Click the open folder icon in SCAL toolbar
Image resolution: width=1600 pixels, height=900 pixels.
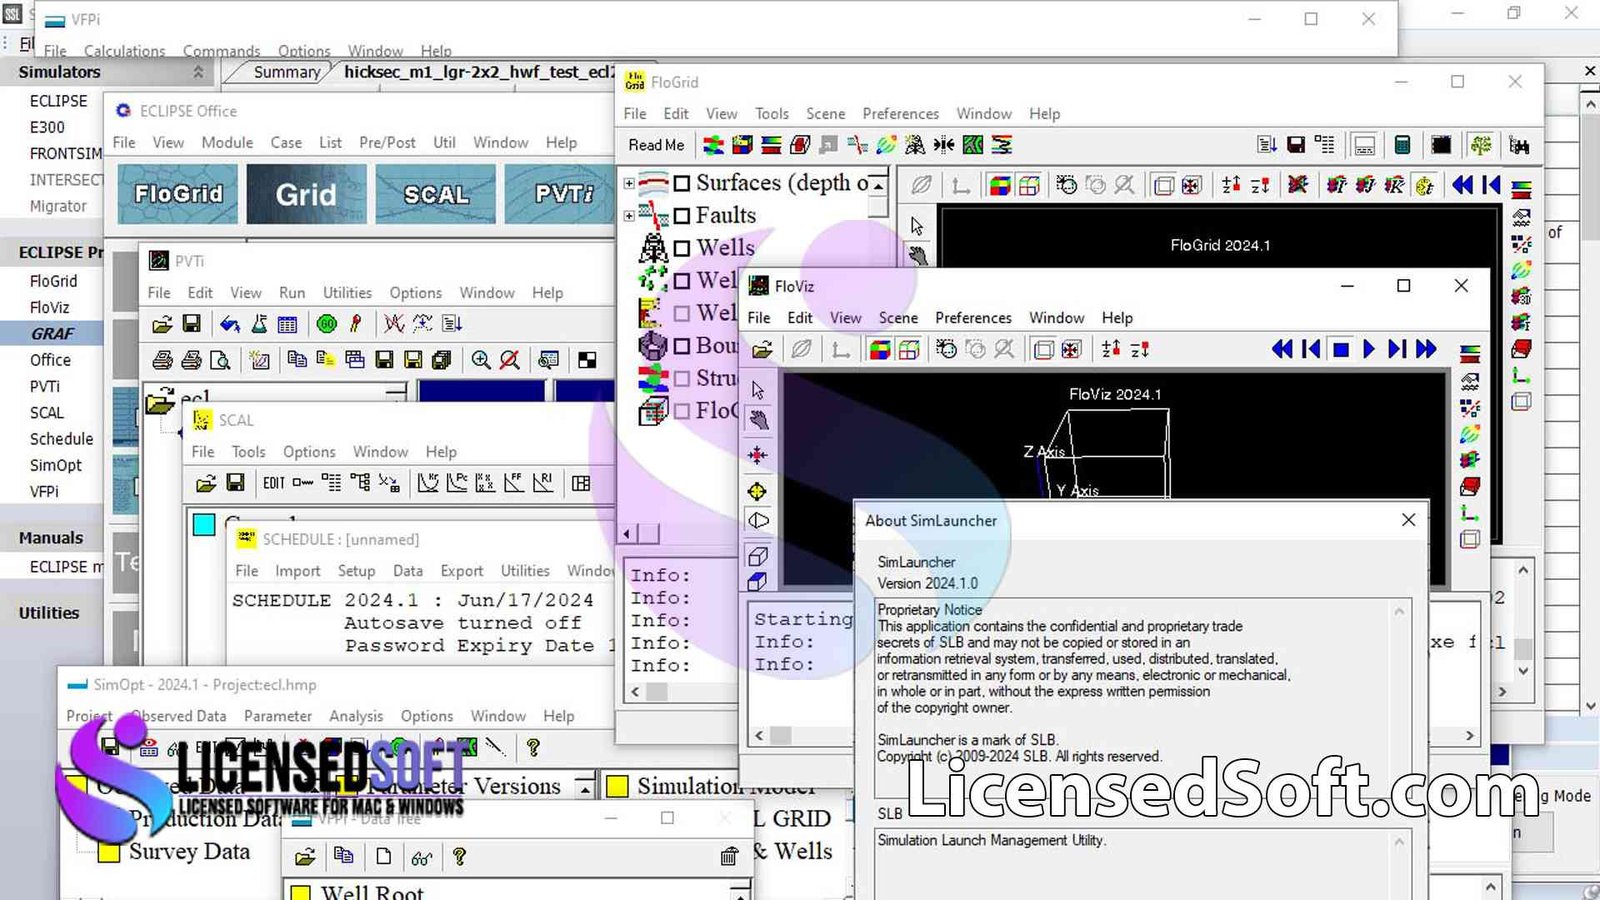tap(206, 483)
